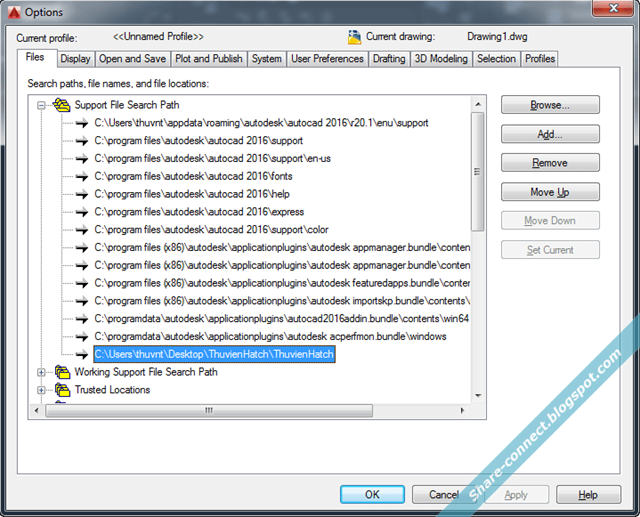Viewport: 640px width, 517px height.
Task: Click arrow icon beside the support\color path
Action: (x=82, y=230)
